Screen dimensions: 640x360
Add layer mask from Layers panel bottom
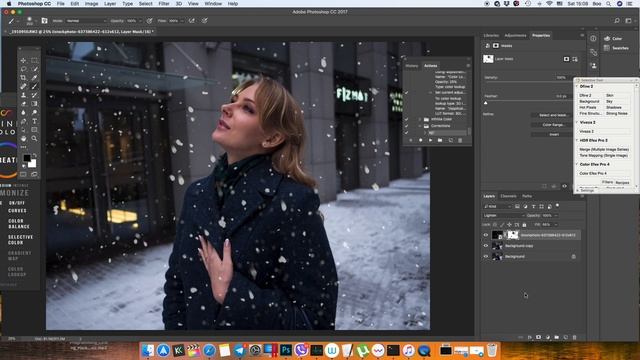pyautogui.click(x=538, y=337)
